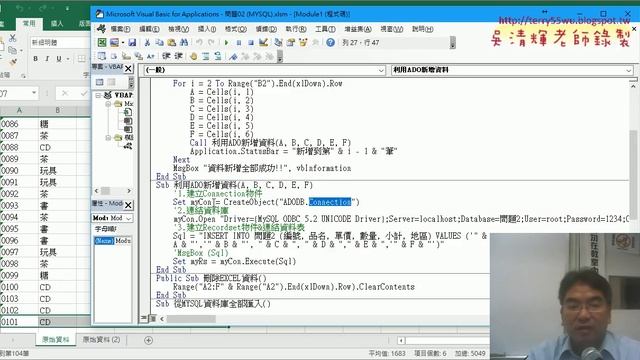Image resolution: width=640 pixels, height=360 pixels.
Task: Redo the last edit in the VBA editor
Action: 211,42
